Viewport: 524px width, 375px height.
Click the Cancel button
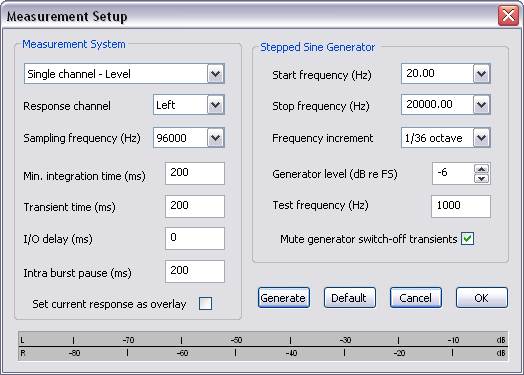pos(416,298)
